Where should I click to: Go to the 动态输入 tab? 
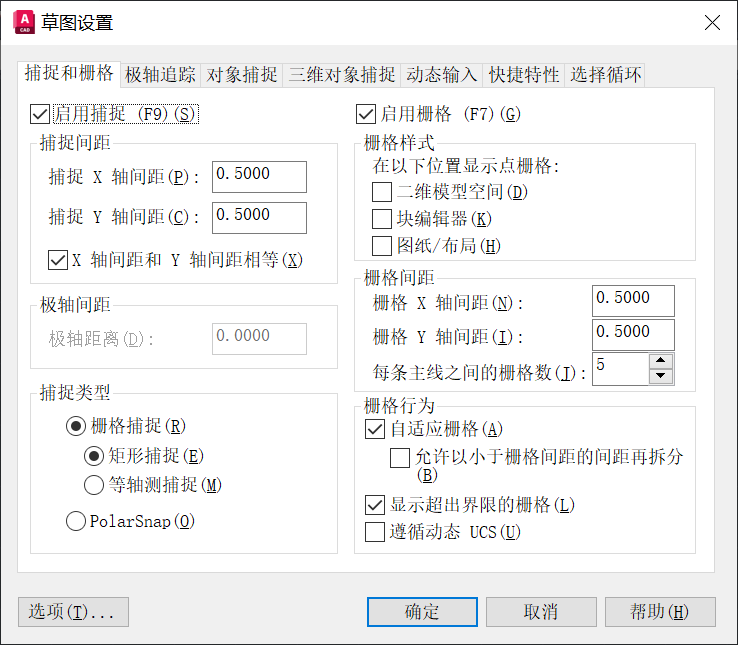[x=441, y=74]
